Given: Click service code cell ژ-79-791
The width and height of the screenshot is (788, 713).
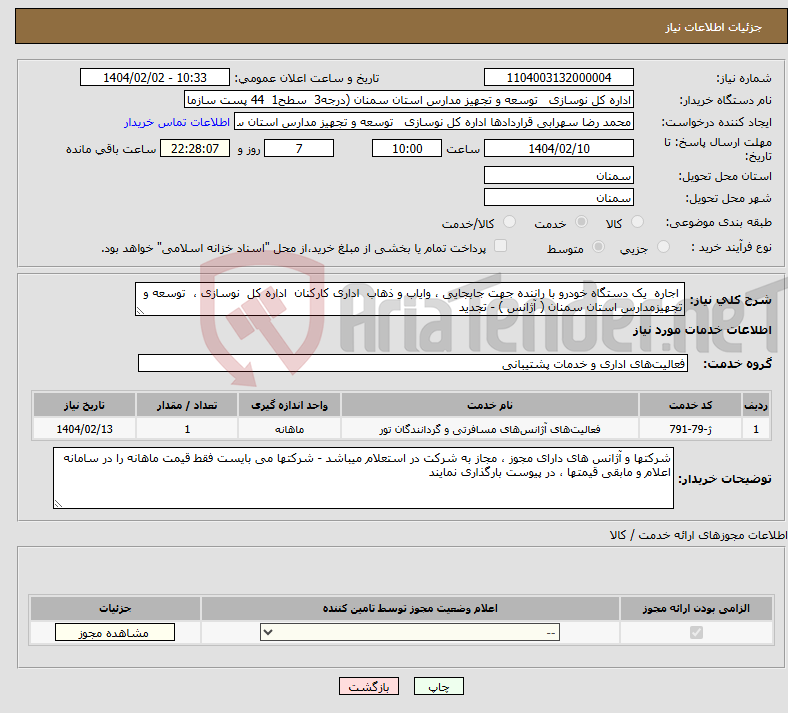Looking at the screenshot, I should (691, 429).
